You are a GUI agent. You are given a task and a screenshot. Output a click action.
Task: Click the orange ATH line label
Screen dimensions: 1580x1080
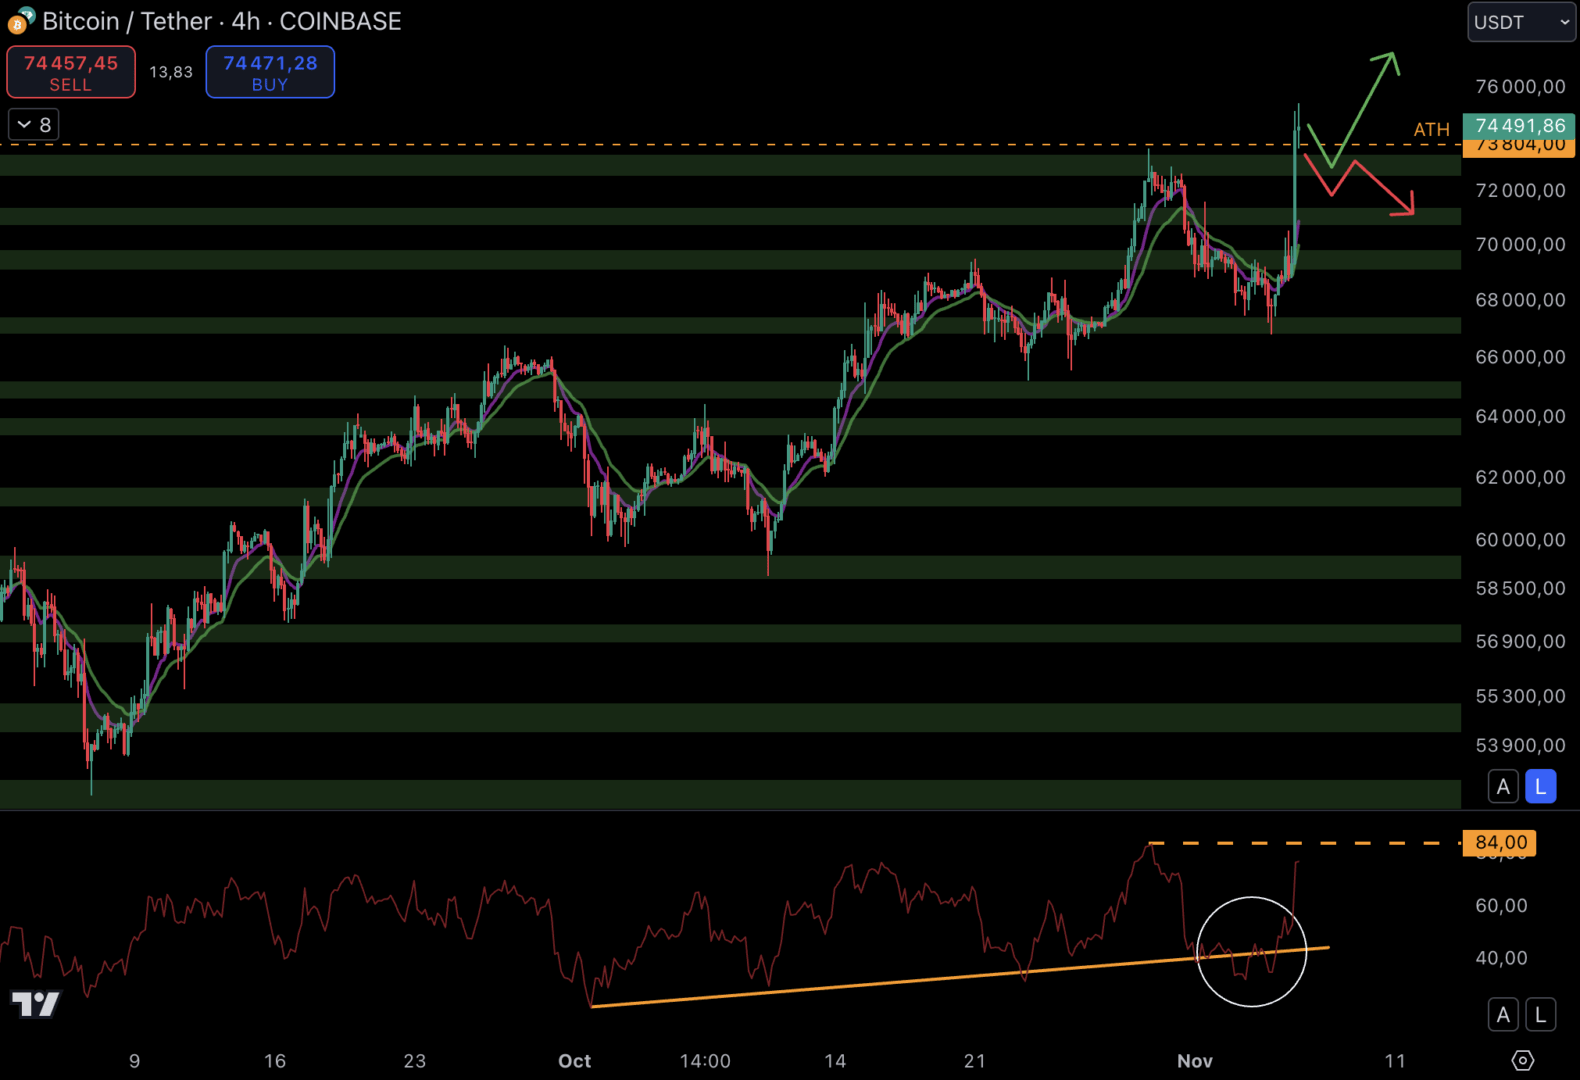[1431, 130]
